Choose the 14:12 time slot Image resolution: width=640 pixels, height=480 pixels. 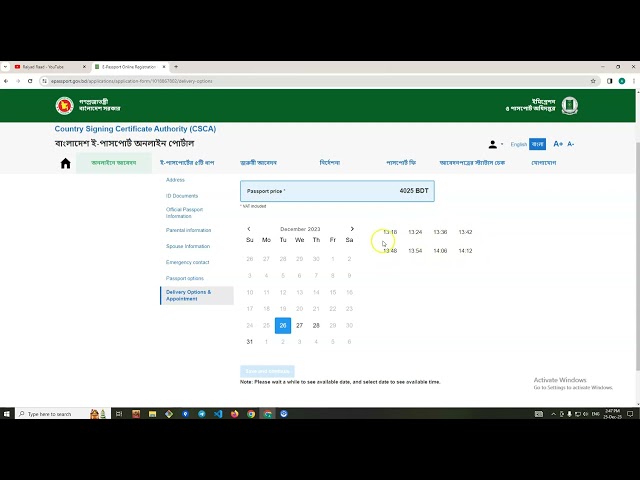click(465, 251)
